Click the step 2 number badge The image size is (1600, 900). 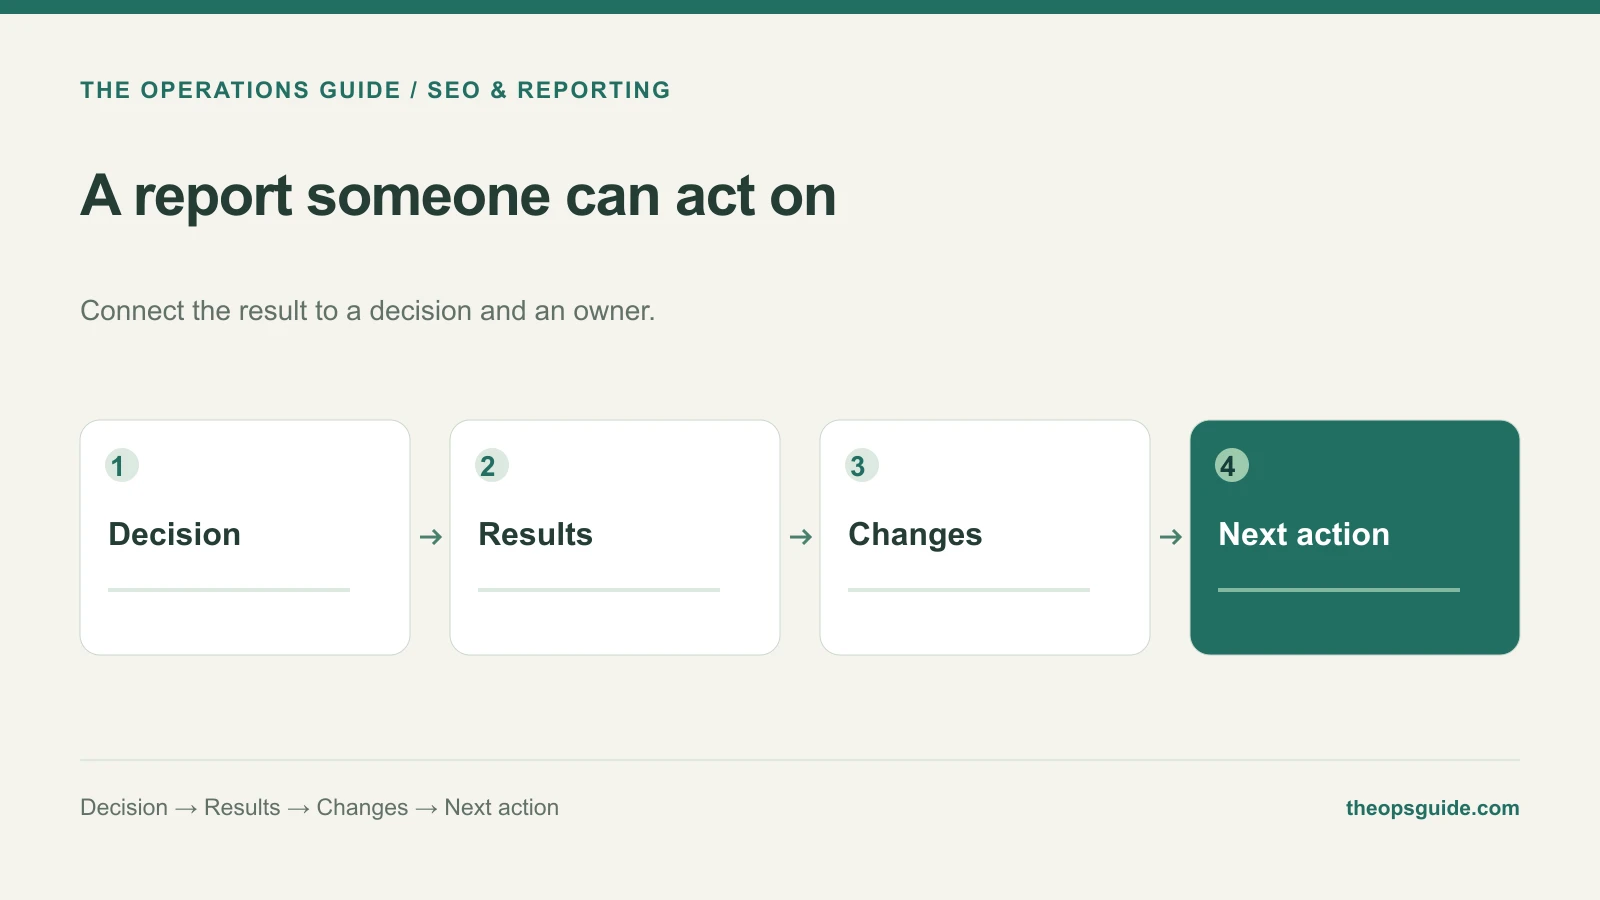[492, 465]
